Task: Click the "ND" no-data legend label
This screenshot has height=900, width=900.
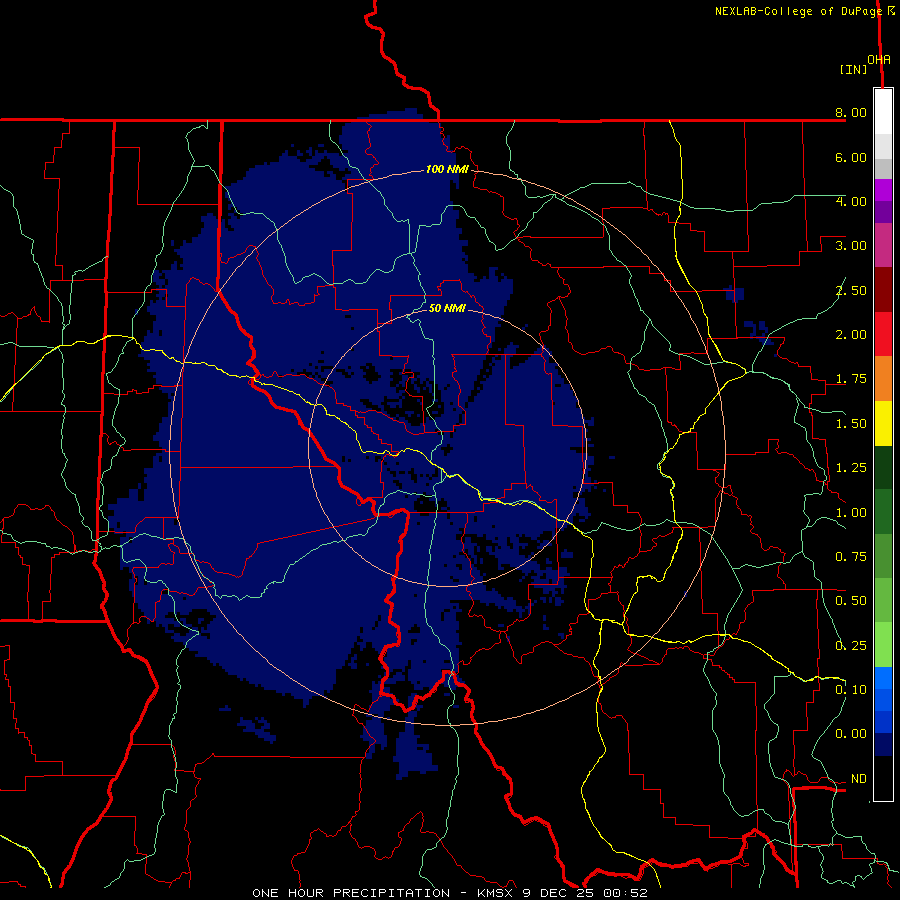Action: click(x=859, y=779)
